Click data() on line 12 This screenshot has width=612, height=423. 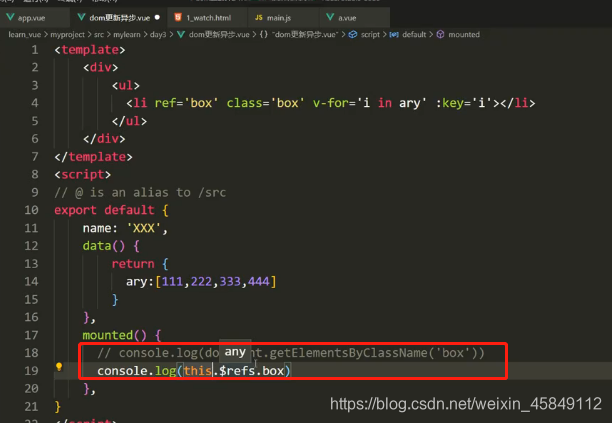coord(104,246)
